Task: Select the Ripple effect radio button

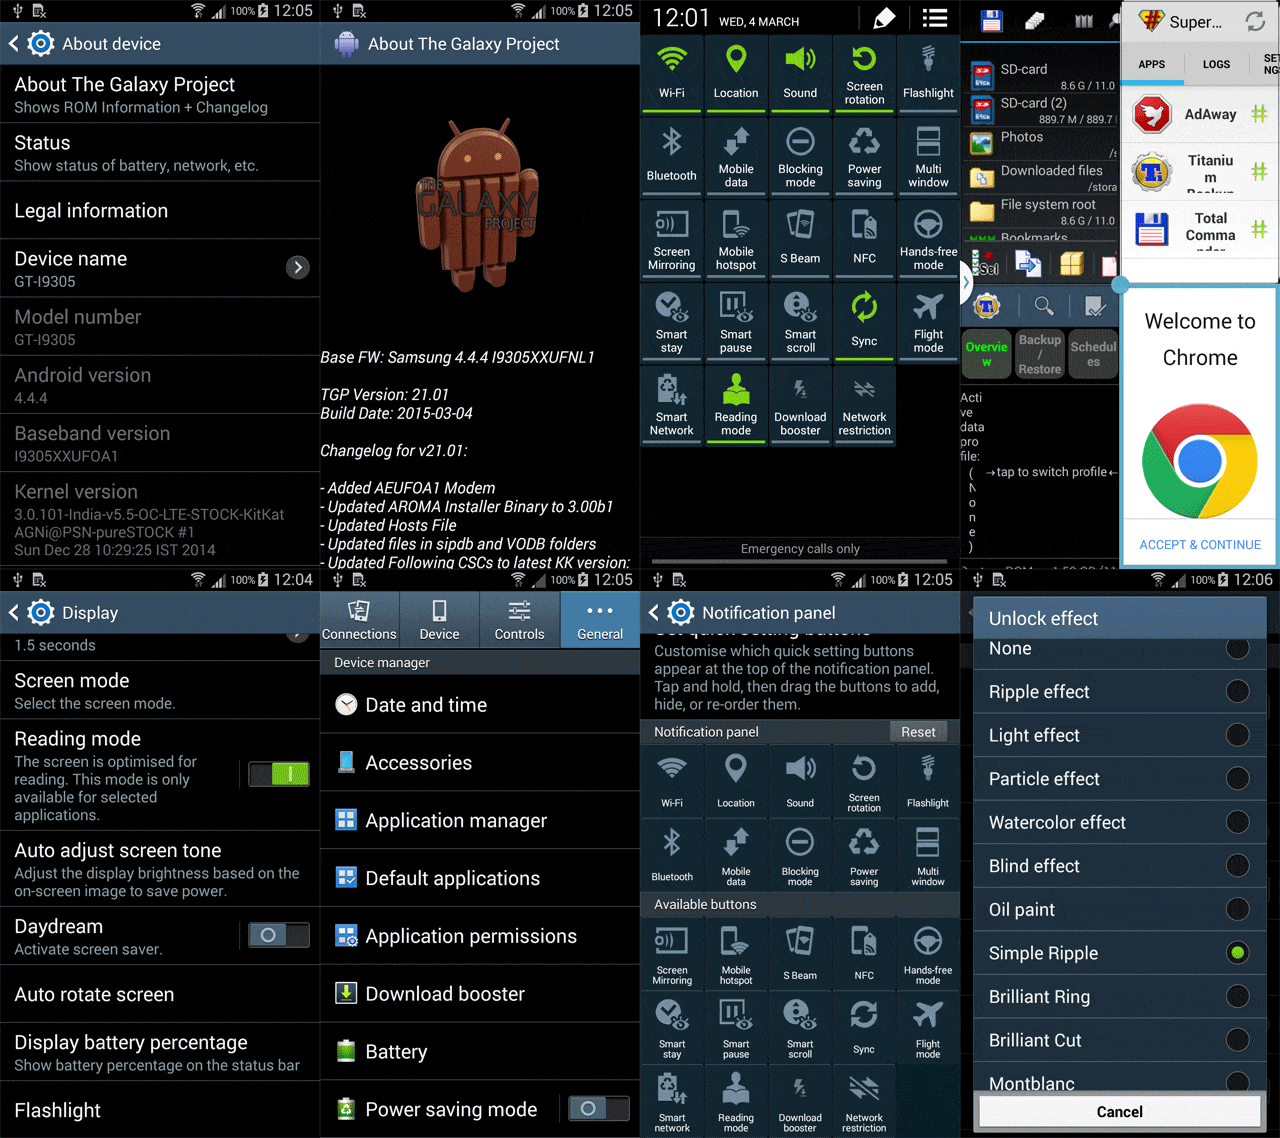Action: (x=1238, y=691)
